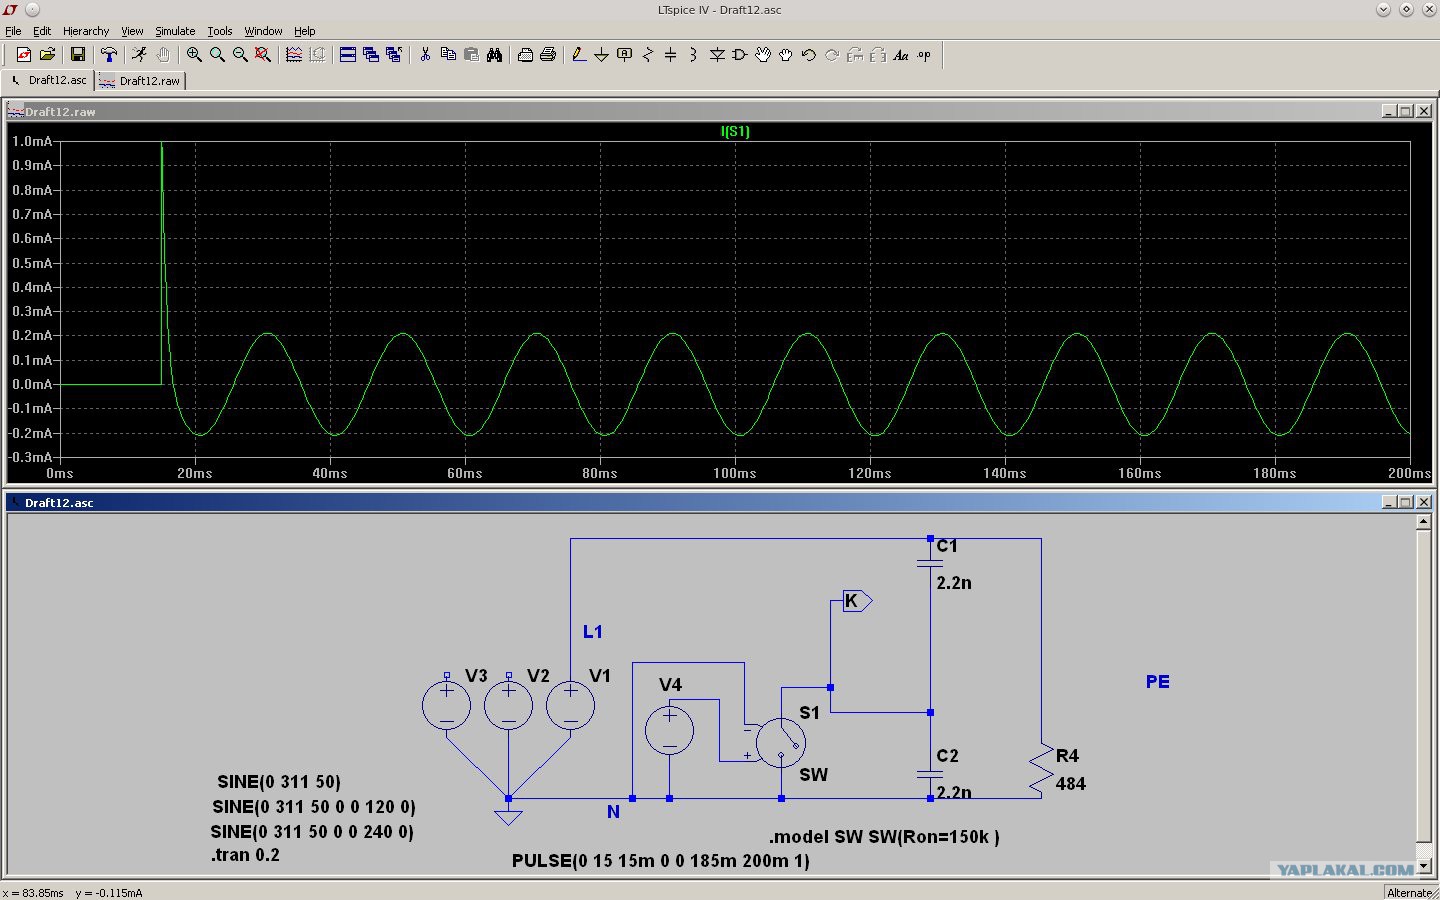This screenshot has height=900, width=1440.
Task: Click the Zoom in magnifier icon
Action: (194, 55)
